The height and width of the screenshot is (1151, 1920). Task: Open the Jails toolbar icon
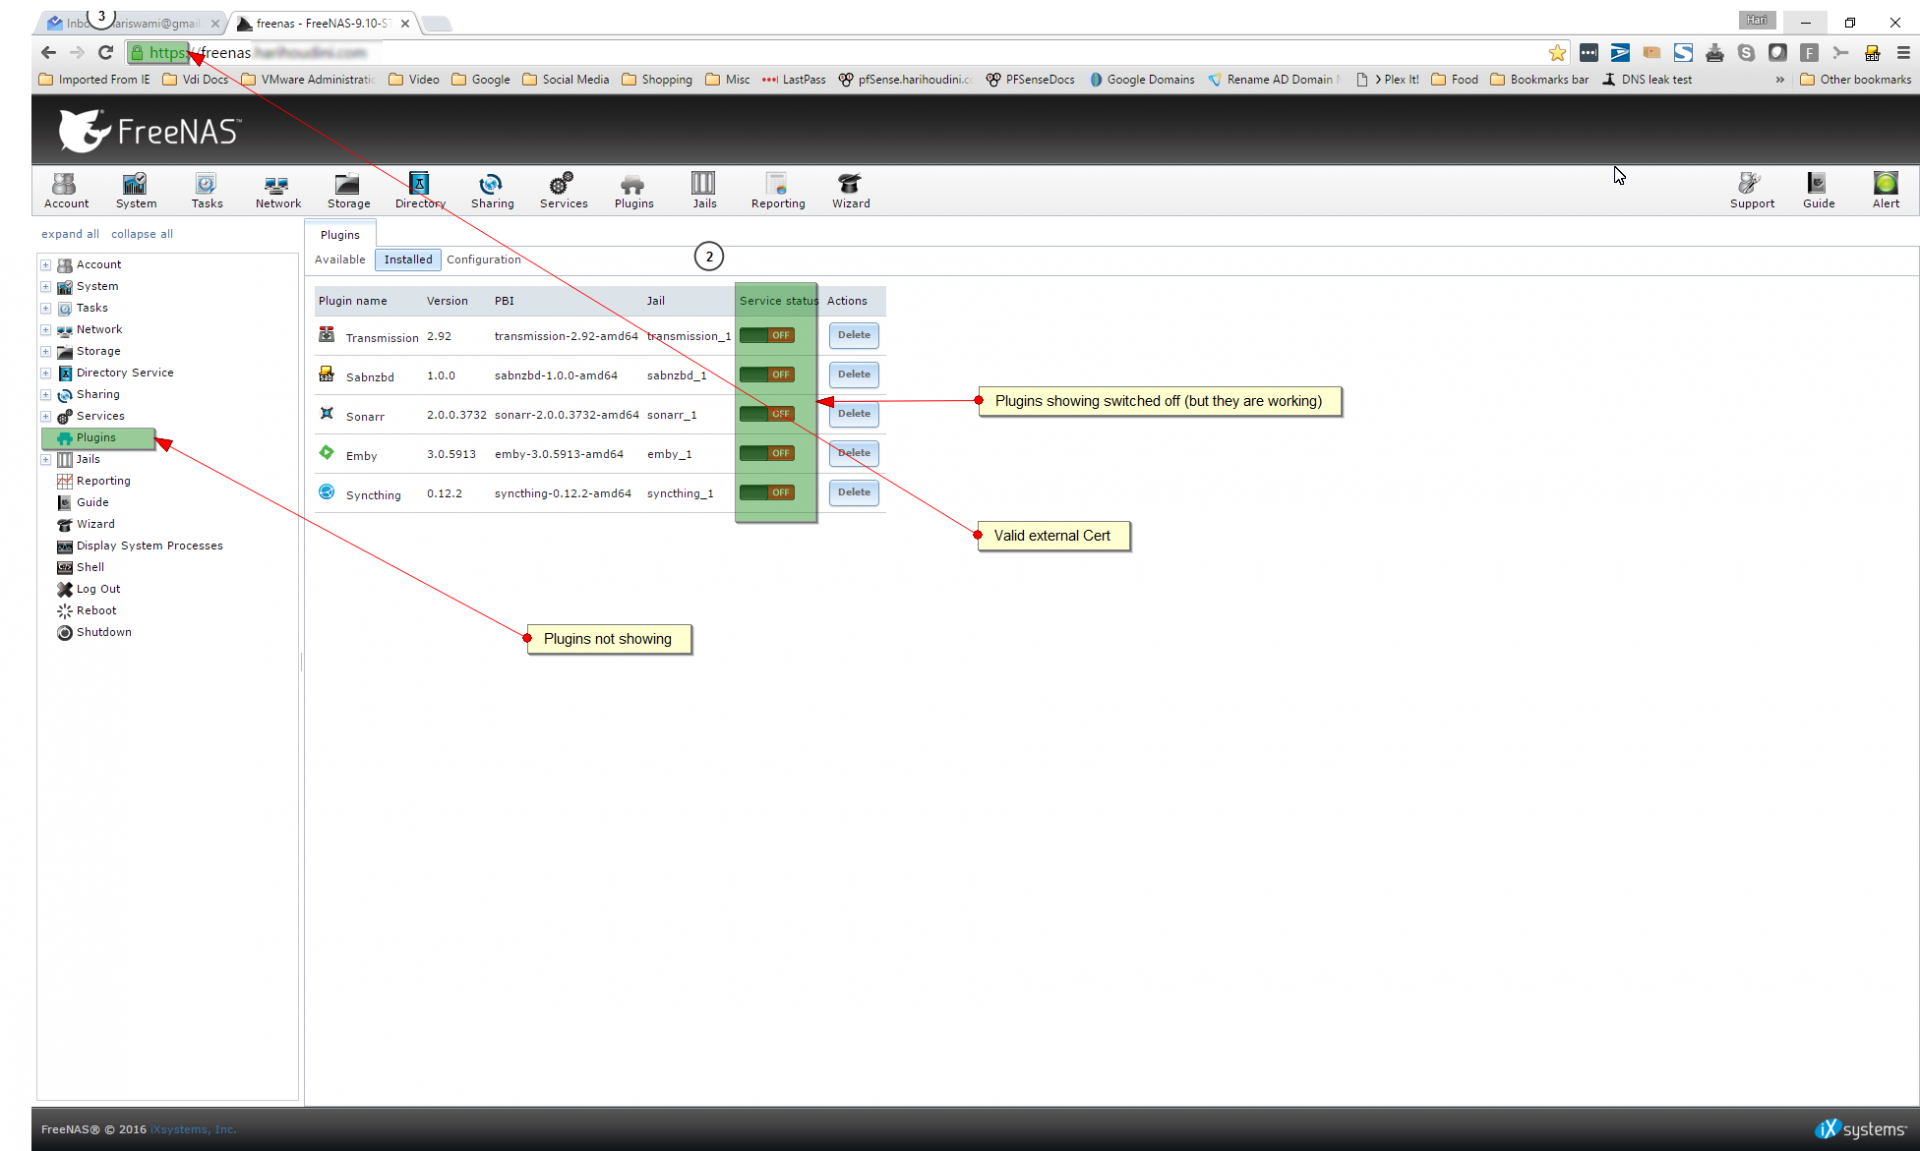pyautogui.click(x=704, y=189)
